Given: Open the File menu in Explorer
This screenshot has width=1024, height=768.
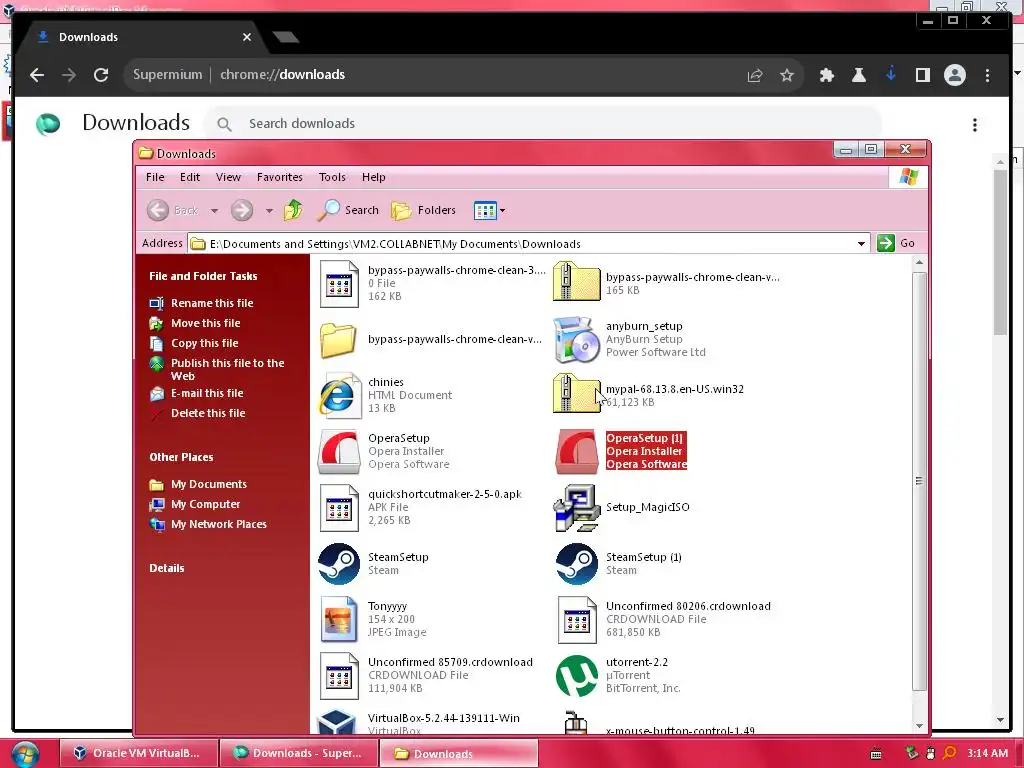Looking at the screenshot, I should pyautogui.click(x=155, y=177).
